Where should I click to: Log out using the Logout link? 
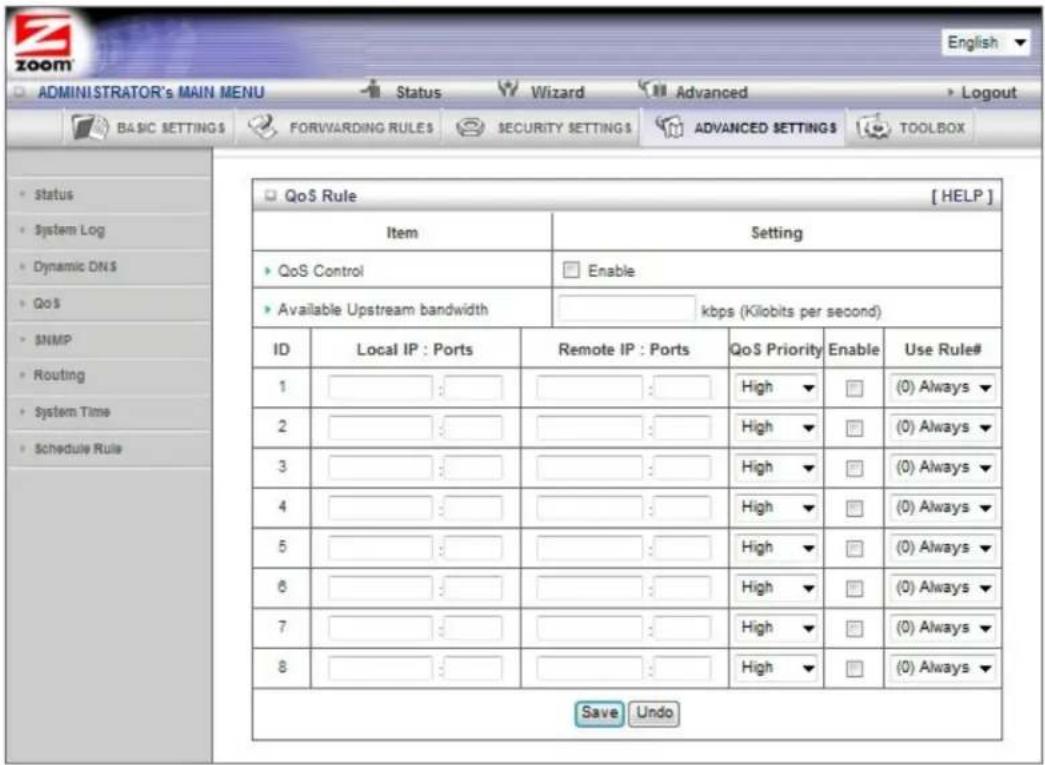click(x=988, y=93)
